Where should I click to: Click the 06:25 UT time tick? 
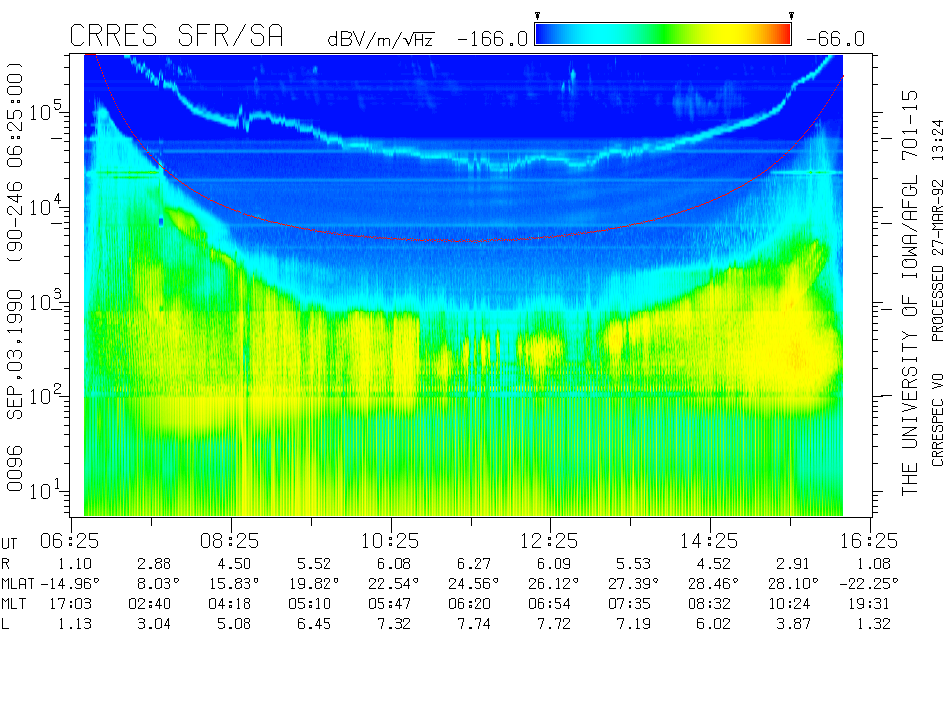69,541
